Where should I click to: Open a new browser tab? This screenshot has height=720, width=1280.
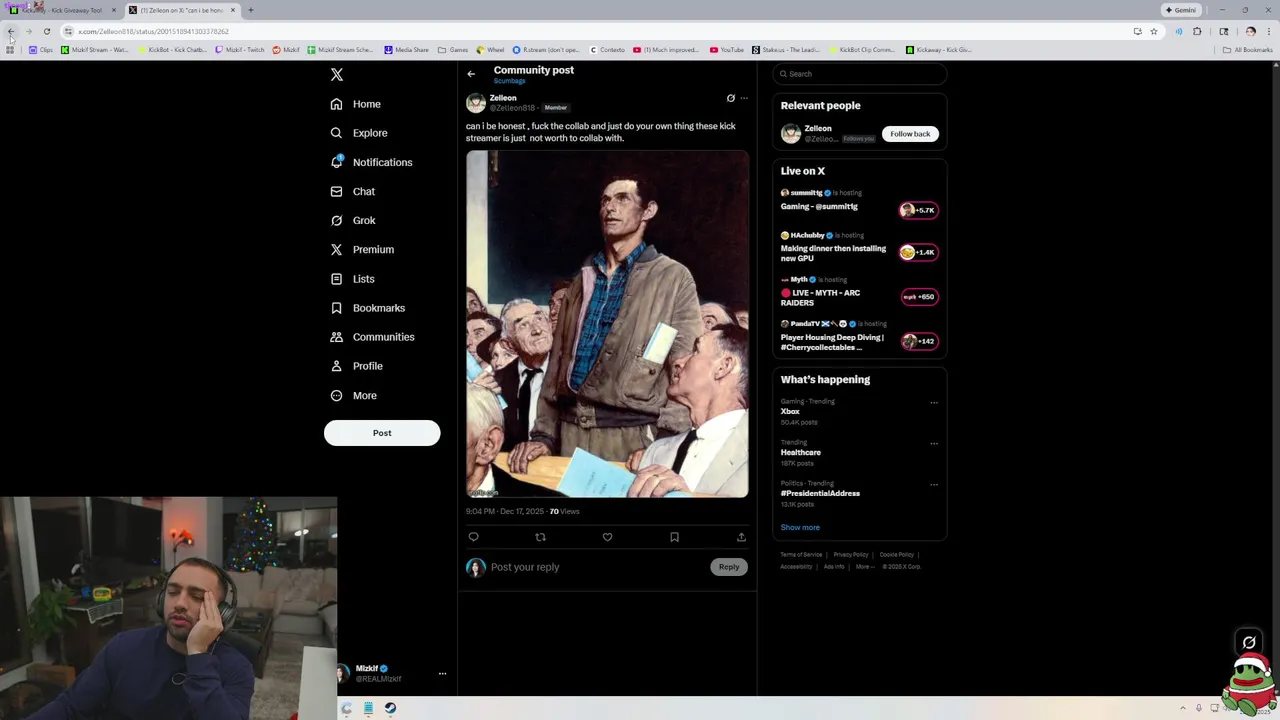coord(250,10)
